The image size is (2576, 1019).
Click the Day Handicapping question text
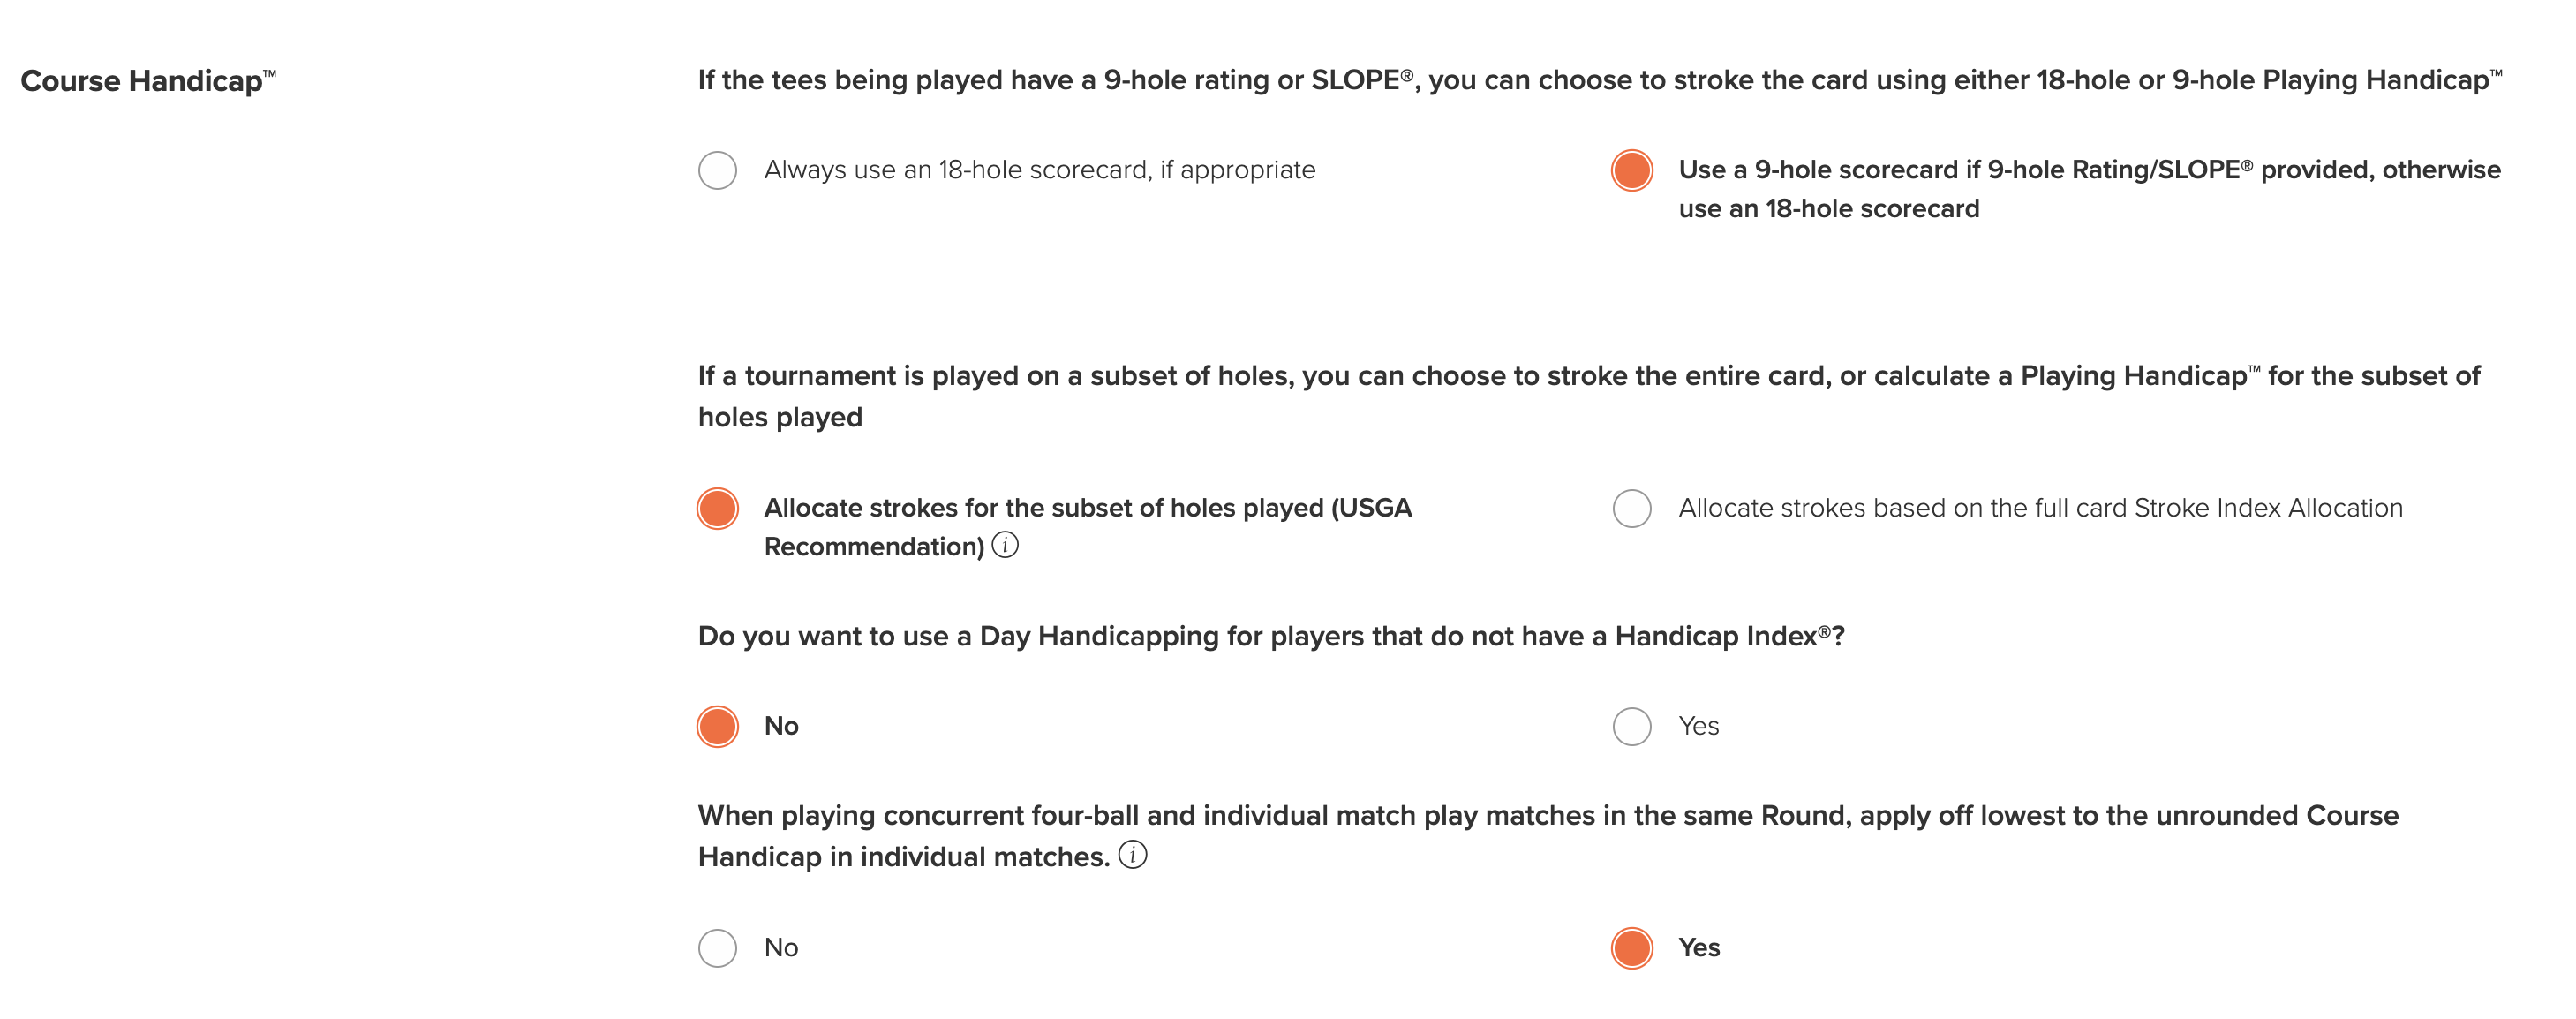[1271, 636]
